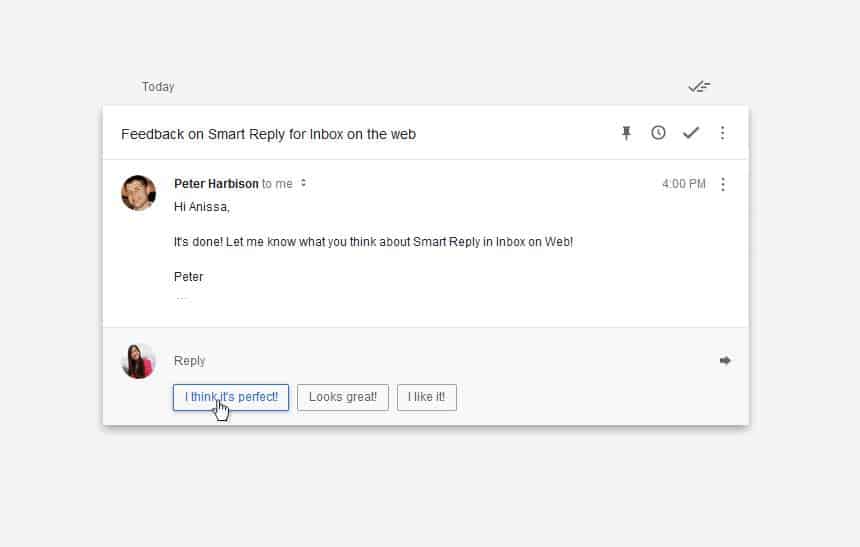Choose the 'Looks great!' smart reply
Image resolution: width=860 pixels, height=547 pixels.
coord(343,397)
